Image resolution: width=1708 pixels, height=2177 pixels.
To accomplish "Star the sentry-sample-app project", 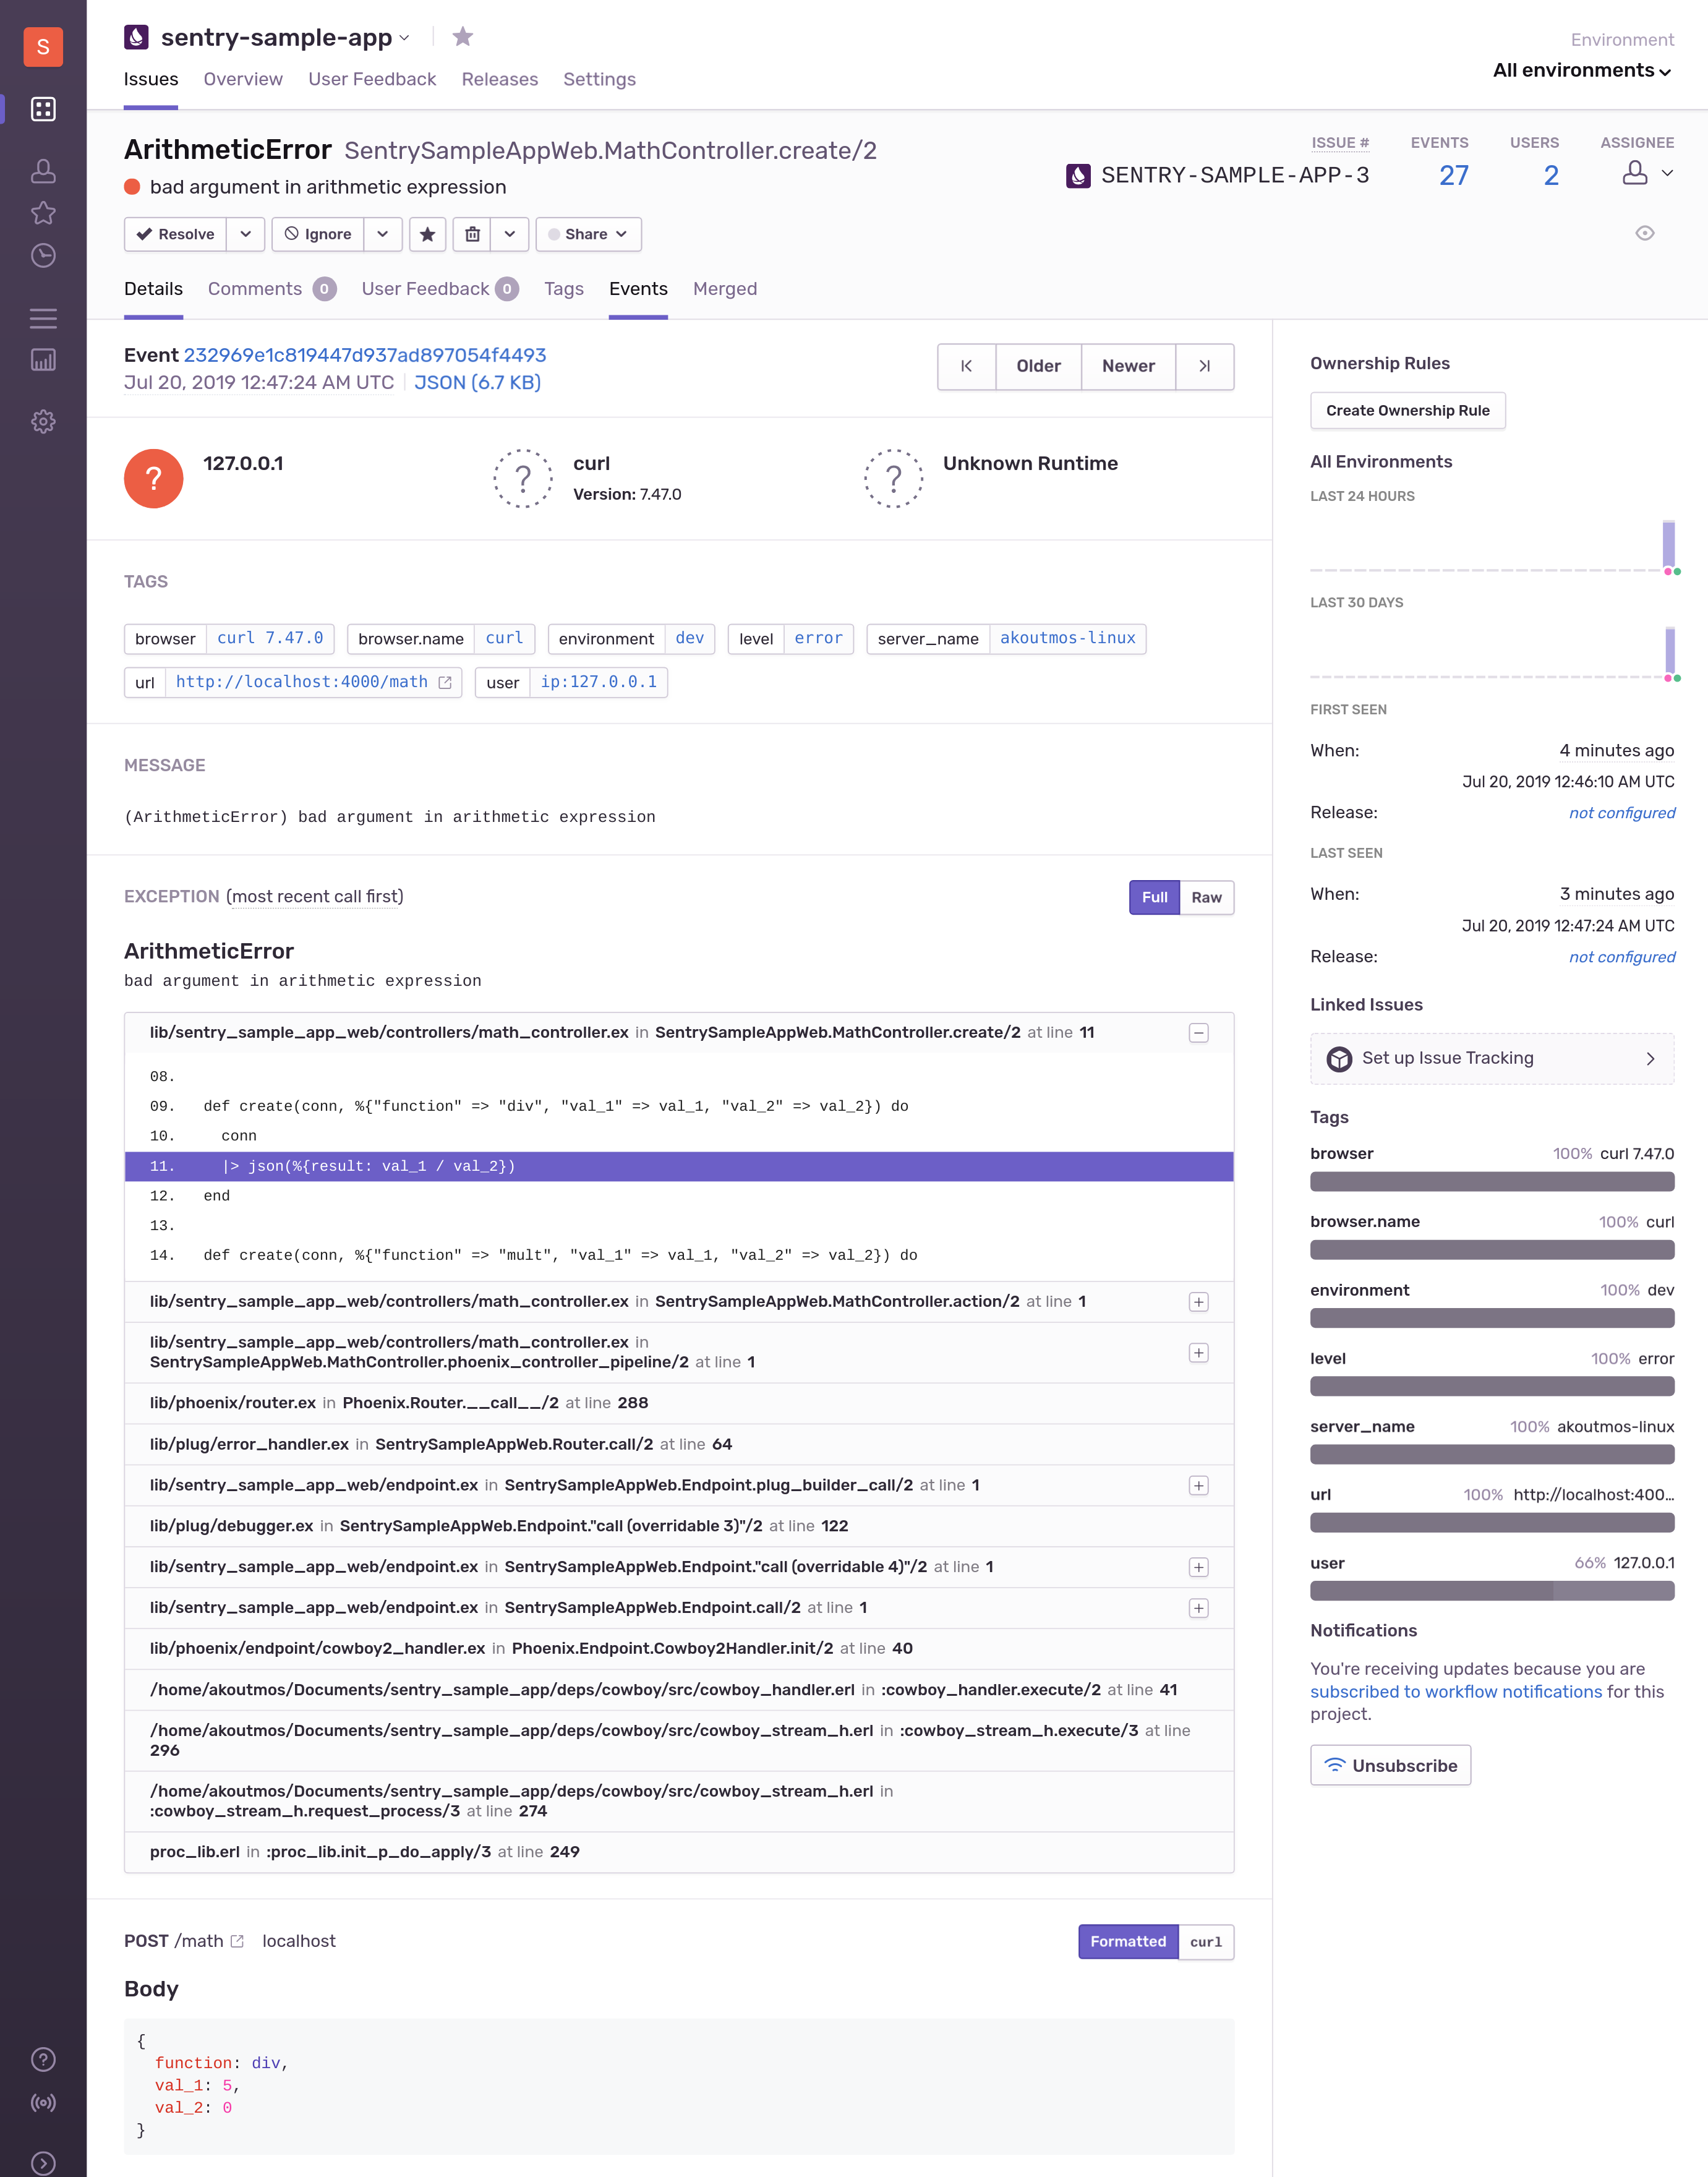I will tap(462, 37).
